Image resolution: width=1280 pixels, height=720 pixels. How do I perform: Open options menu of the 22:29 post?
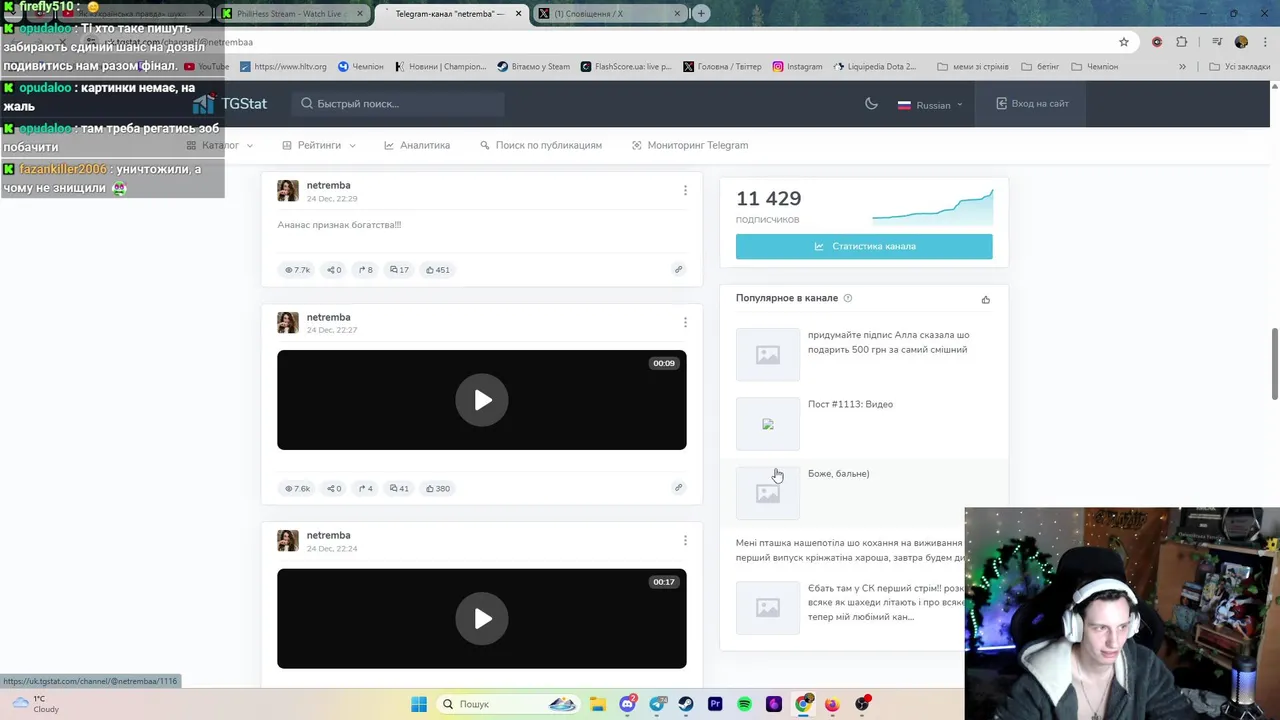tap(685, 190)
